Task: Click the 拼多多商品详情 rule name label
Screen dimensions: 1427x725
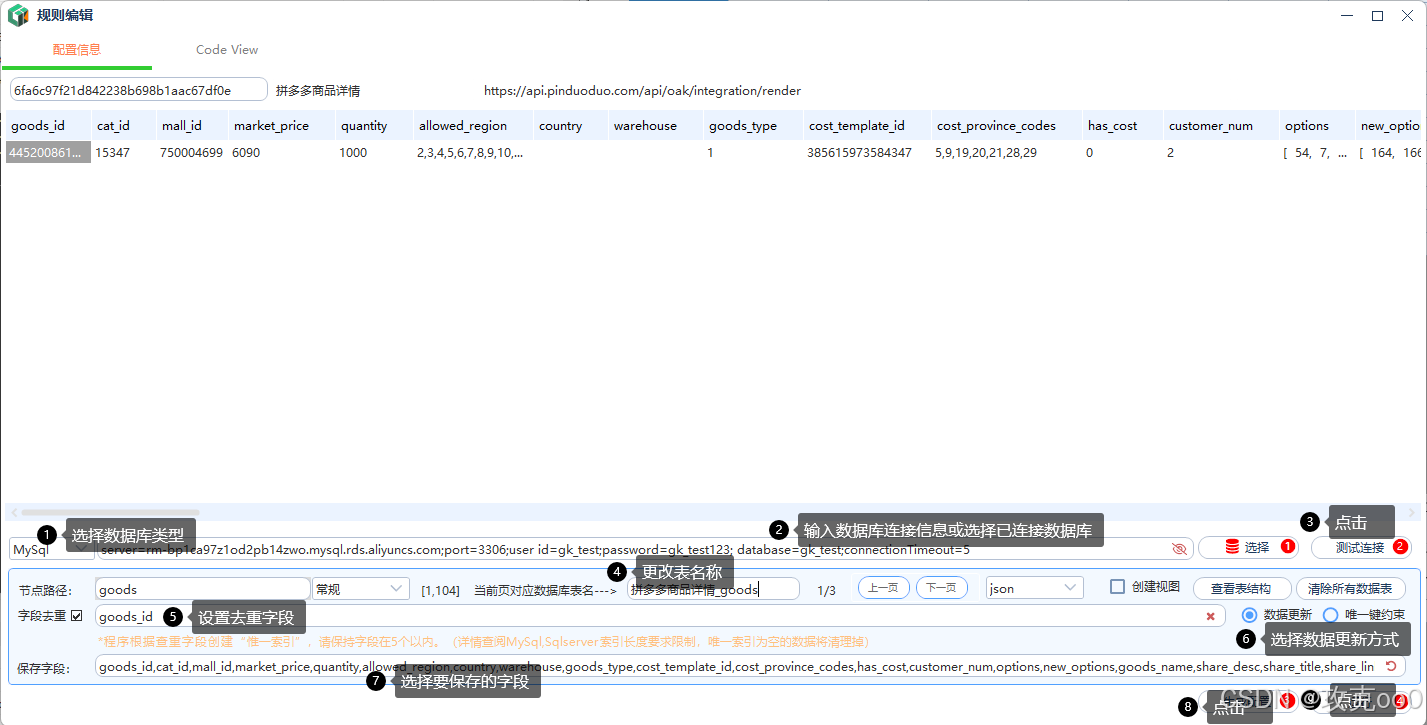Action: coord(318,90)
